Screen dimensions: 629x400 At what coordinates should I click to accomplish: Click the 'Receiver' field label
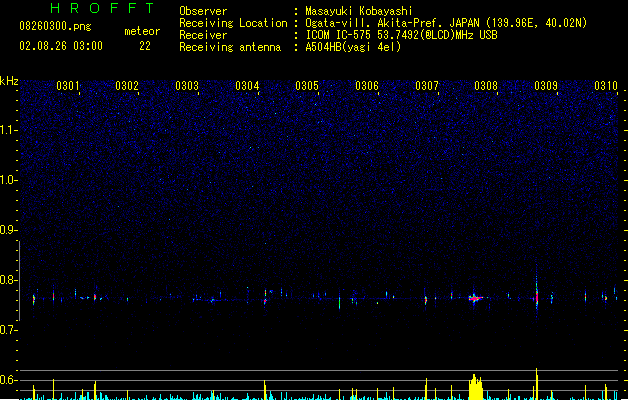point(203,35)
